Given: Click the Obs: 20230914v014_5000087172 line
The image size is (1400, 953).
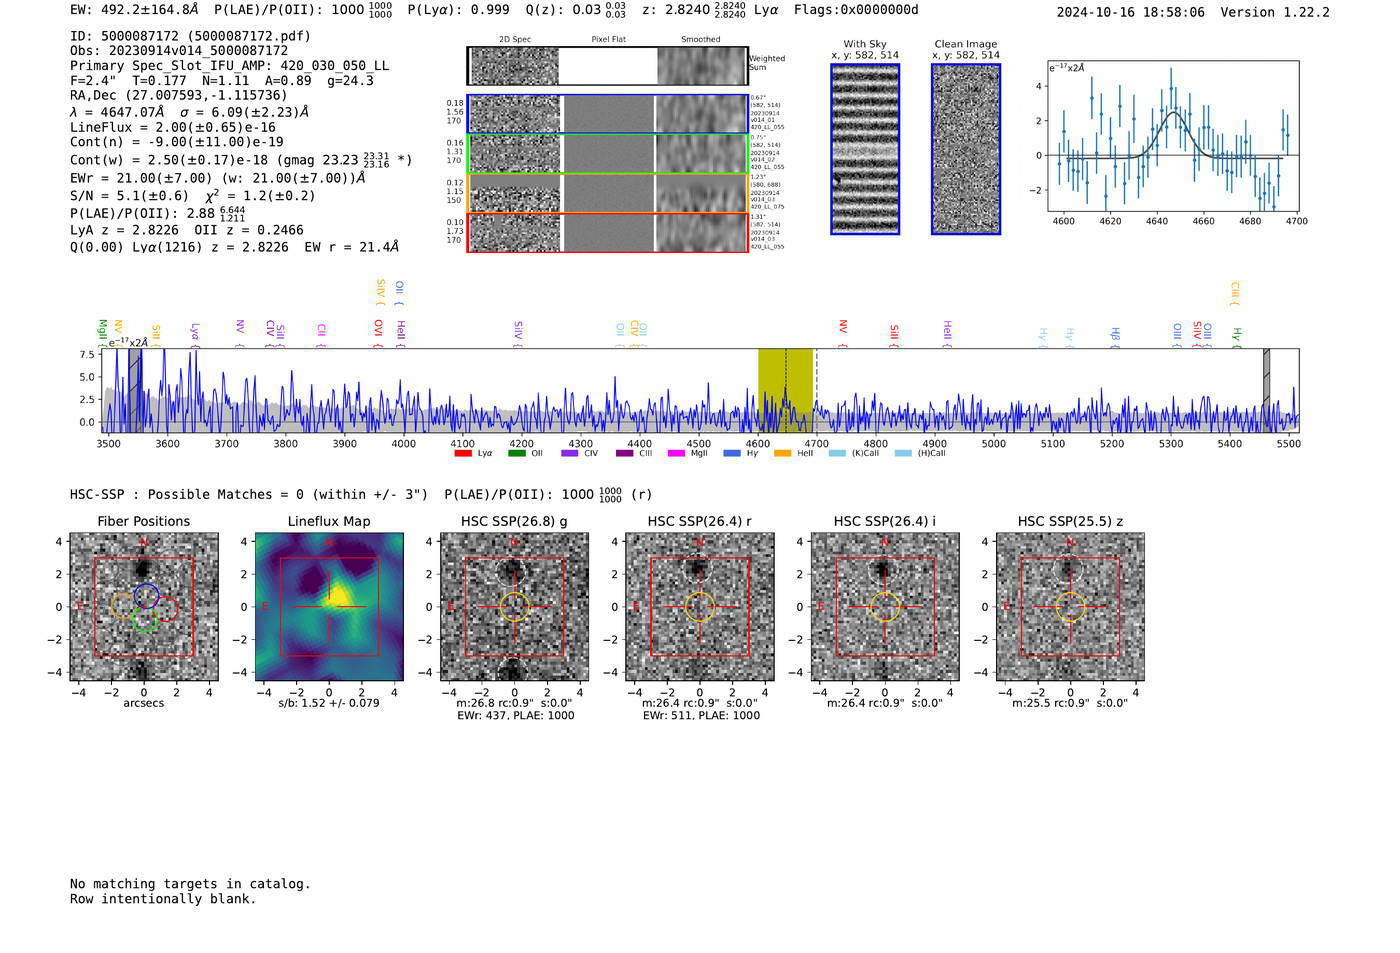Looking at the screenshot, I should point(179,50).
